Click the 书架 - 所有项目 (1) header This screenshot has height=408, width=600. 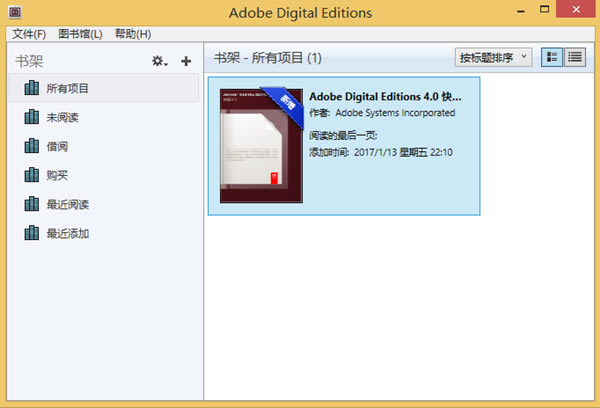tap(267, 58)
